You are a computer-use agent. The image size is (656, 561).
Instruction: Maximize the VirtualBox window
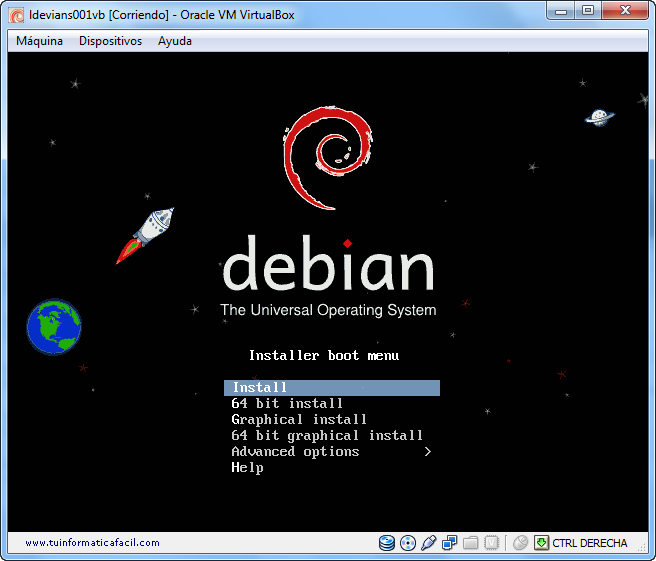coord(588,11)
